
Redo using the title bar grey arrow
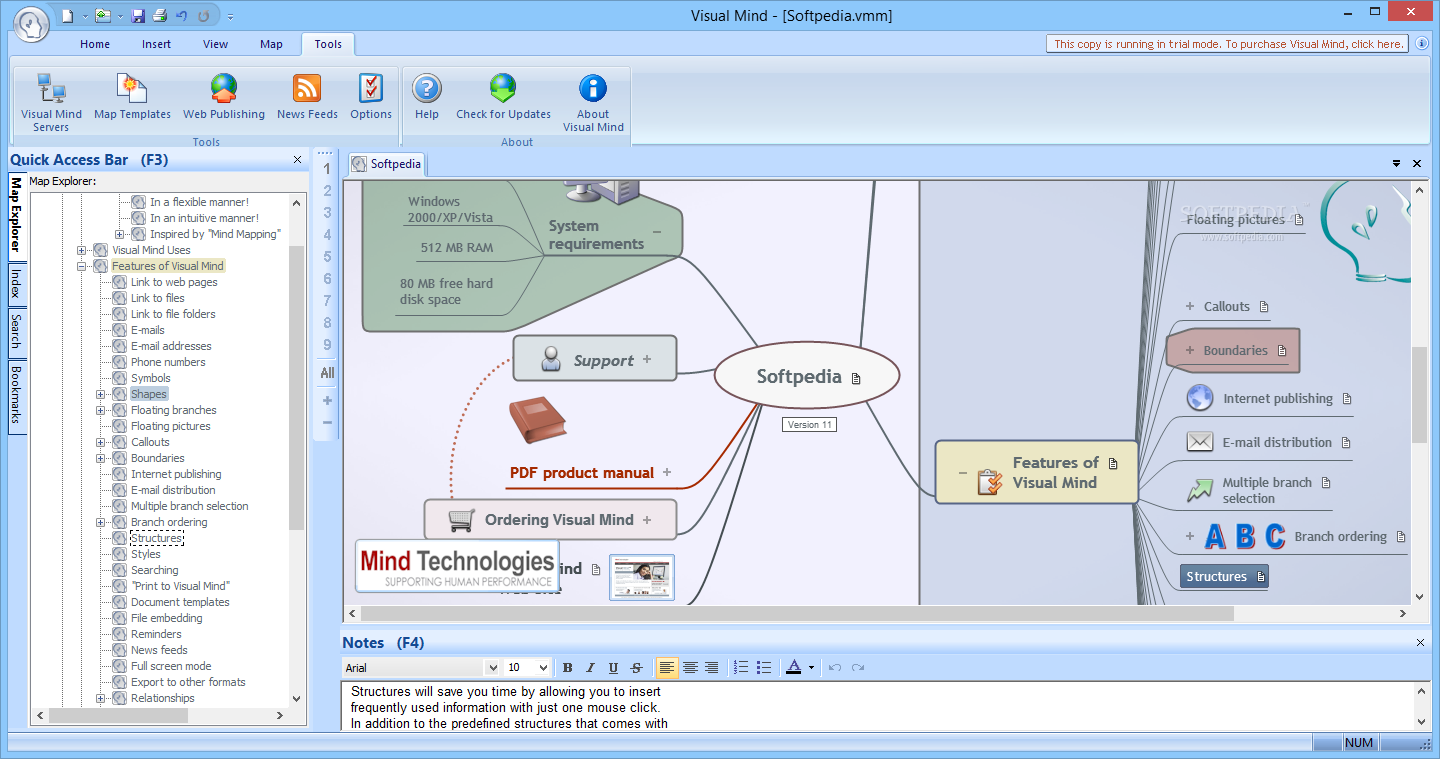coord(204,16)
